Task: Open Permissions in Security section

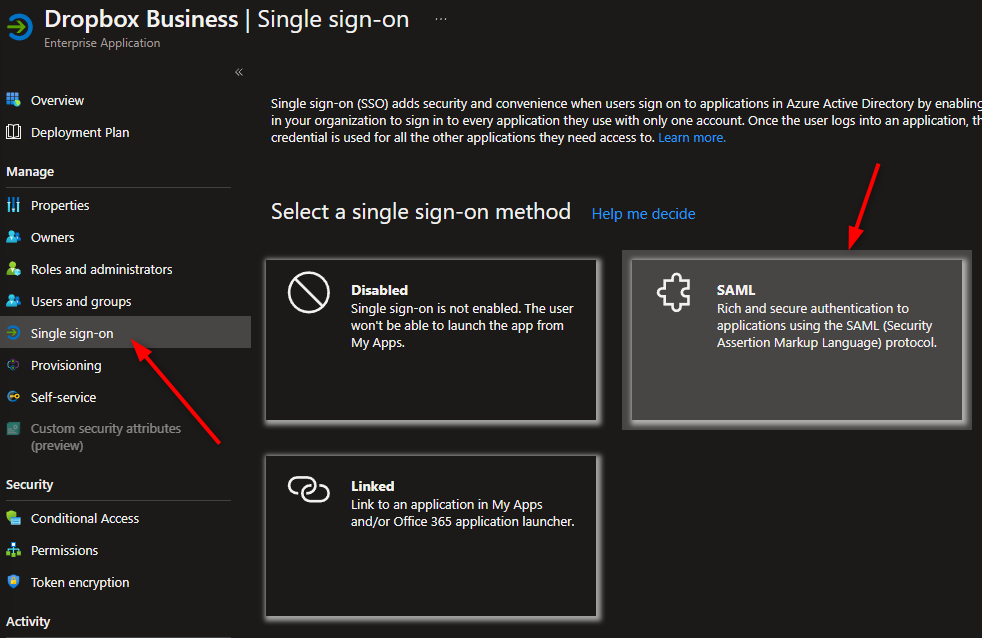Action: tap(64, 550)
